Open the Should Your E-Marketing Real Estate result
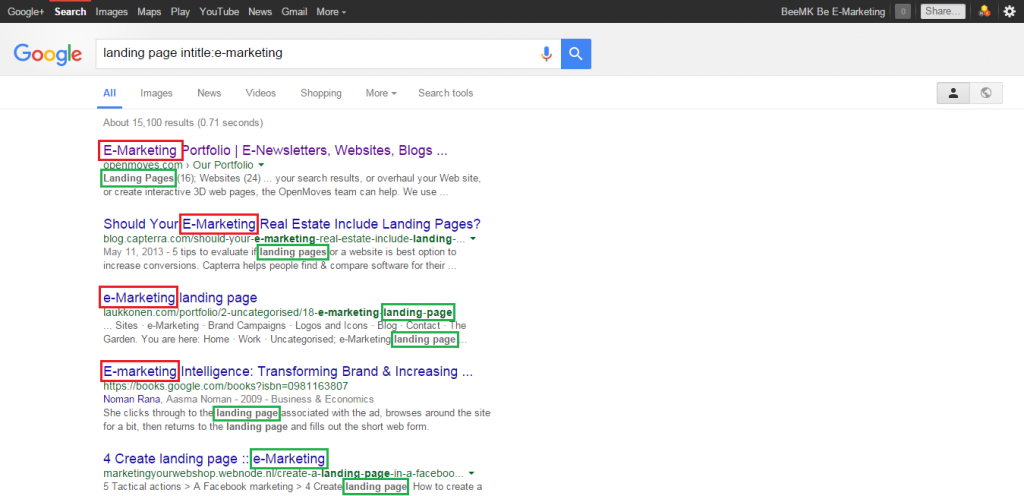 [292, 224]
